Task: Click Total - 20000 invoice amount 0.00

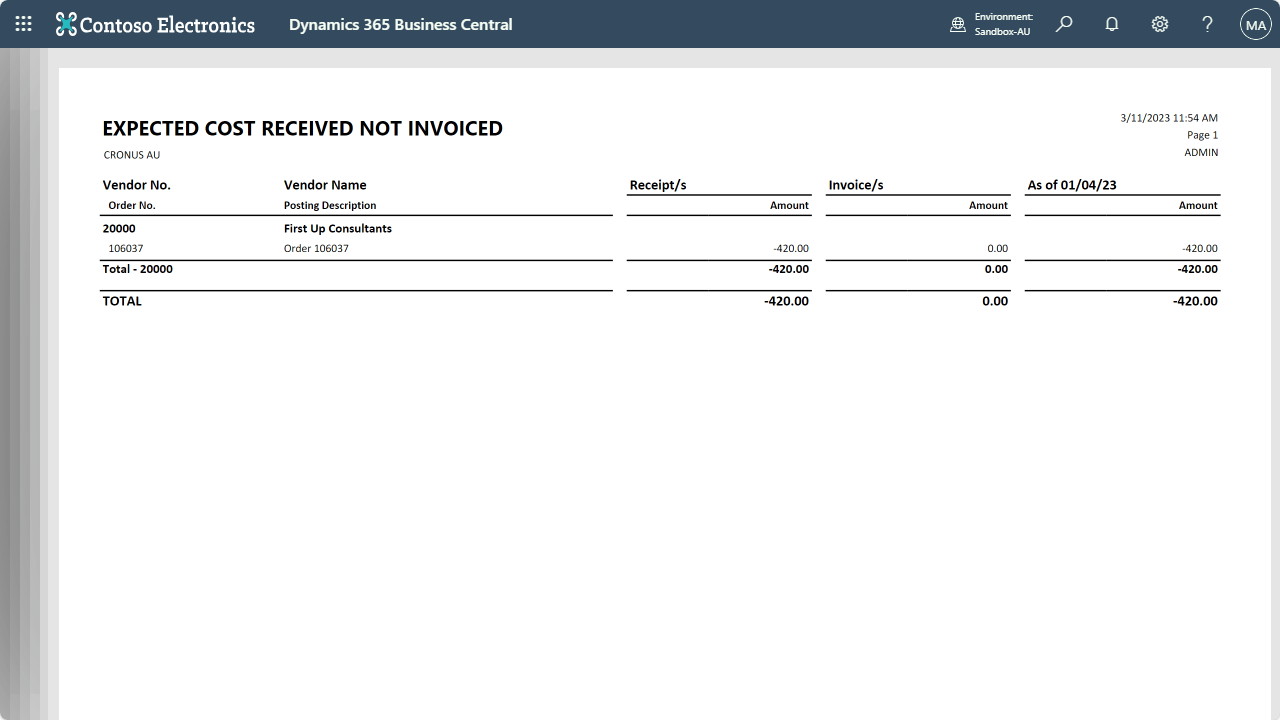Action: click(996, 269)
